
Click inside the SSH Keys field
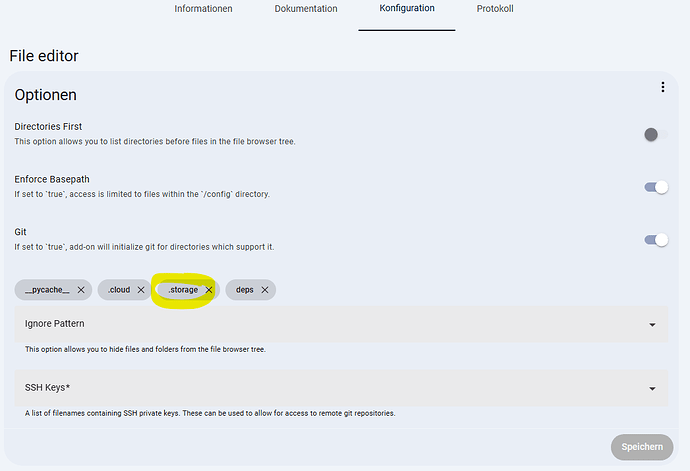tap(341, 388)
